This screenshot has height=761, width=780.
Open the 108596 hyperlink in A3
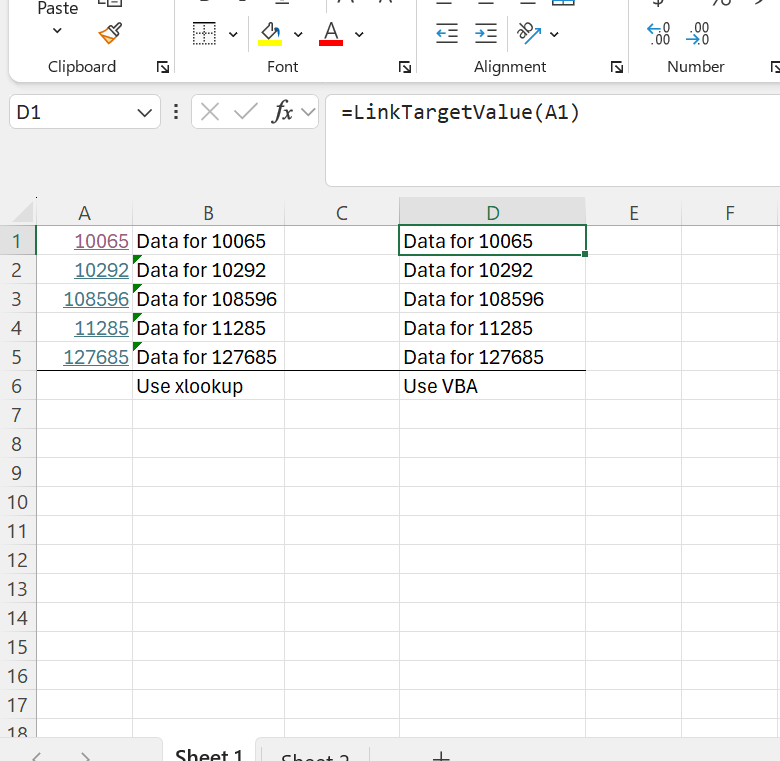click(96, 299)
